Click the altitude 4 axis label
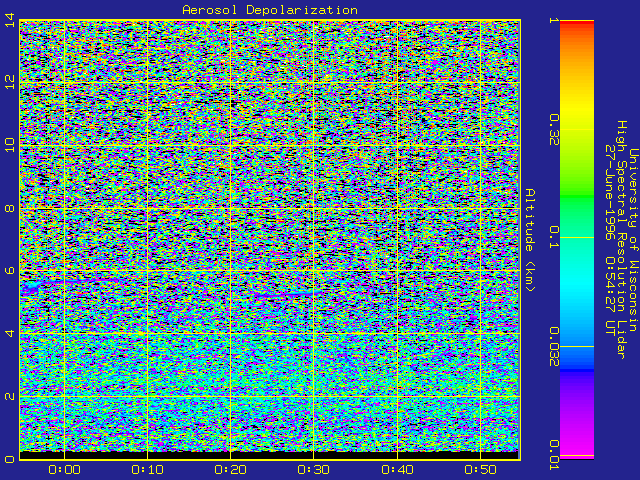The image size is (640, 480). click(10, 333)
